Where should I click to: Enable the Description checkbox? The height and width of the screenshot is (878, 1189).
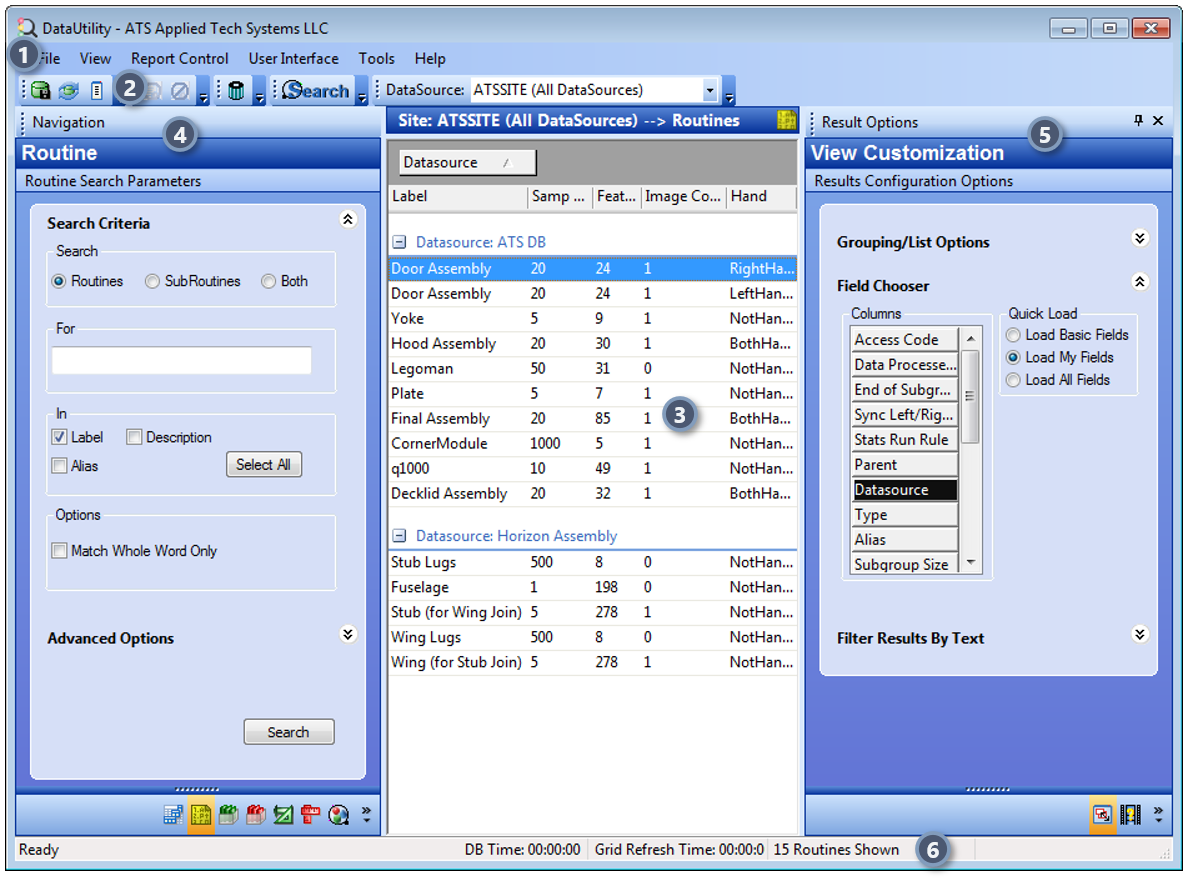click(134, 437)
